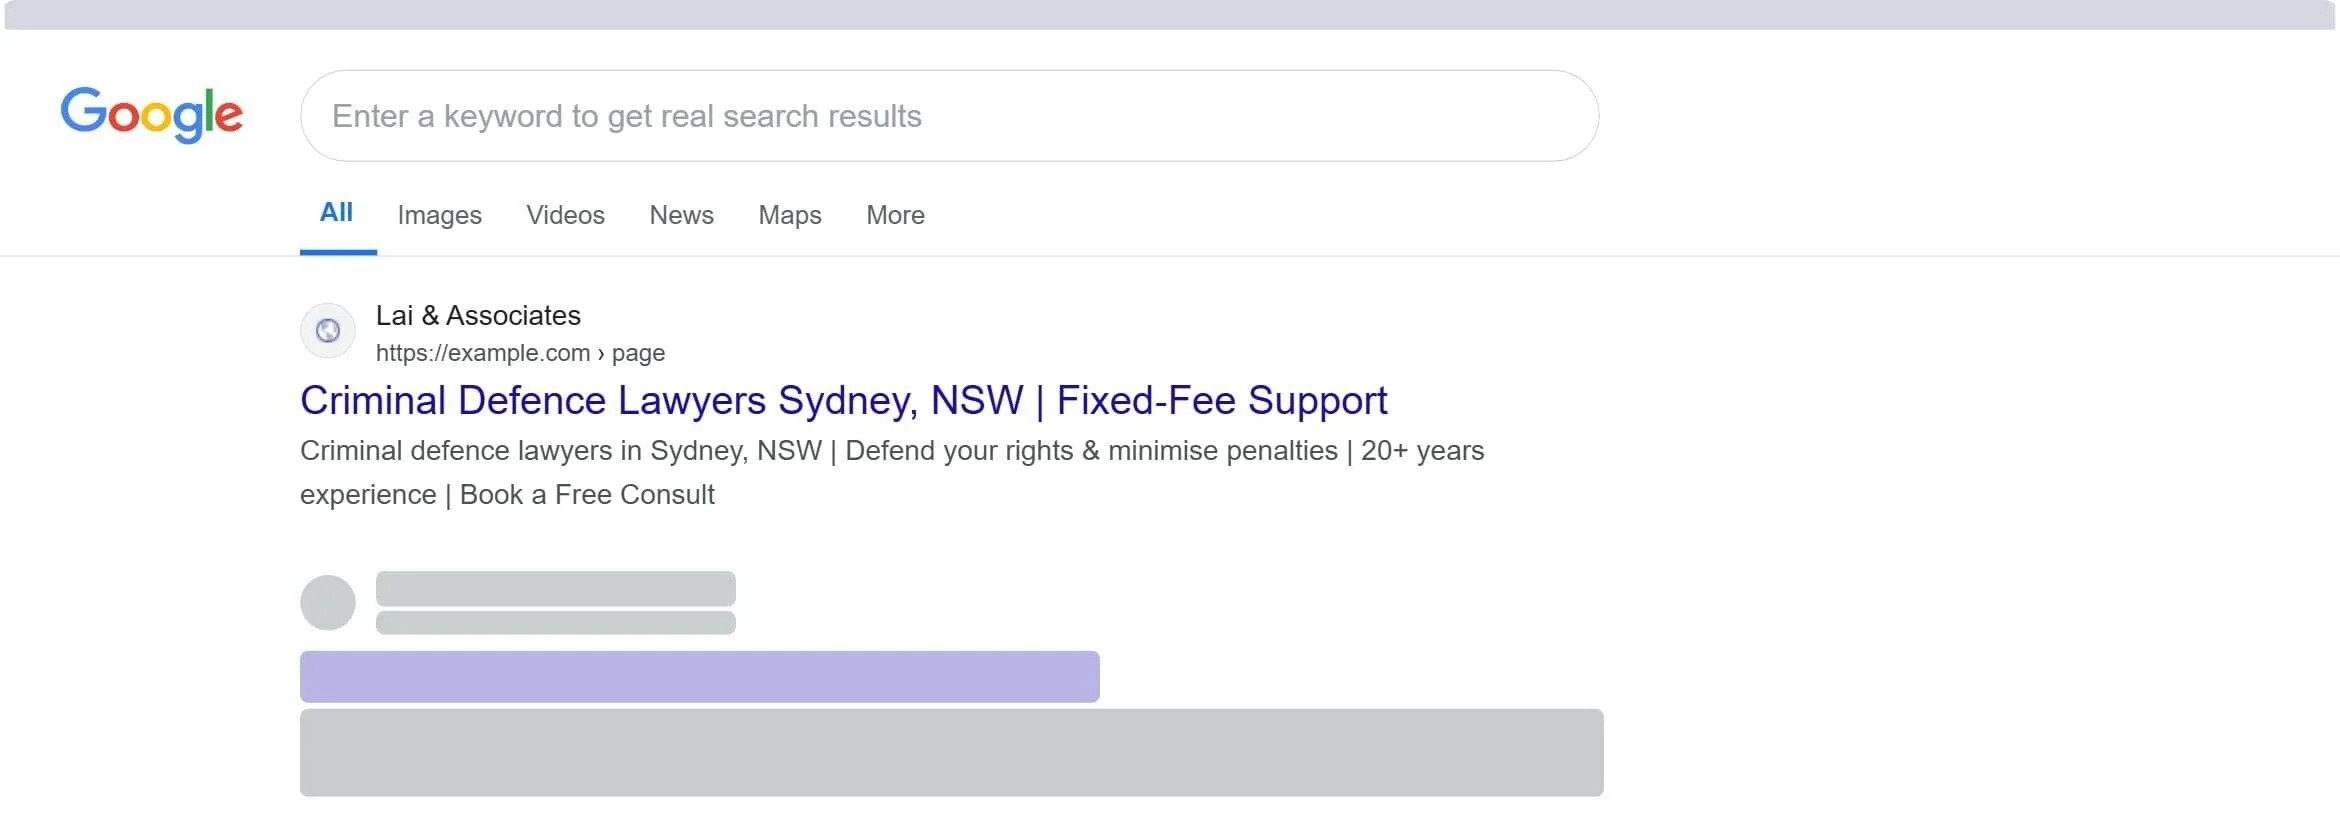Select the currently active All tab

(337, 213)
